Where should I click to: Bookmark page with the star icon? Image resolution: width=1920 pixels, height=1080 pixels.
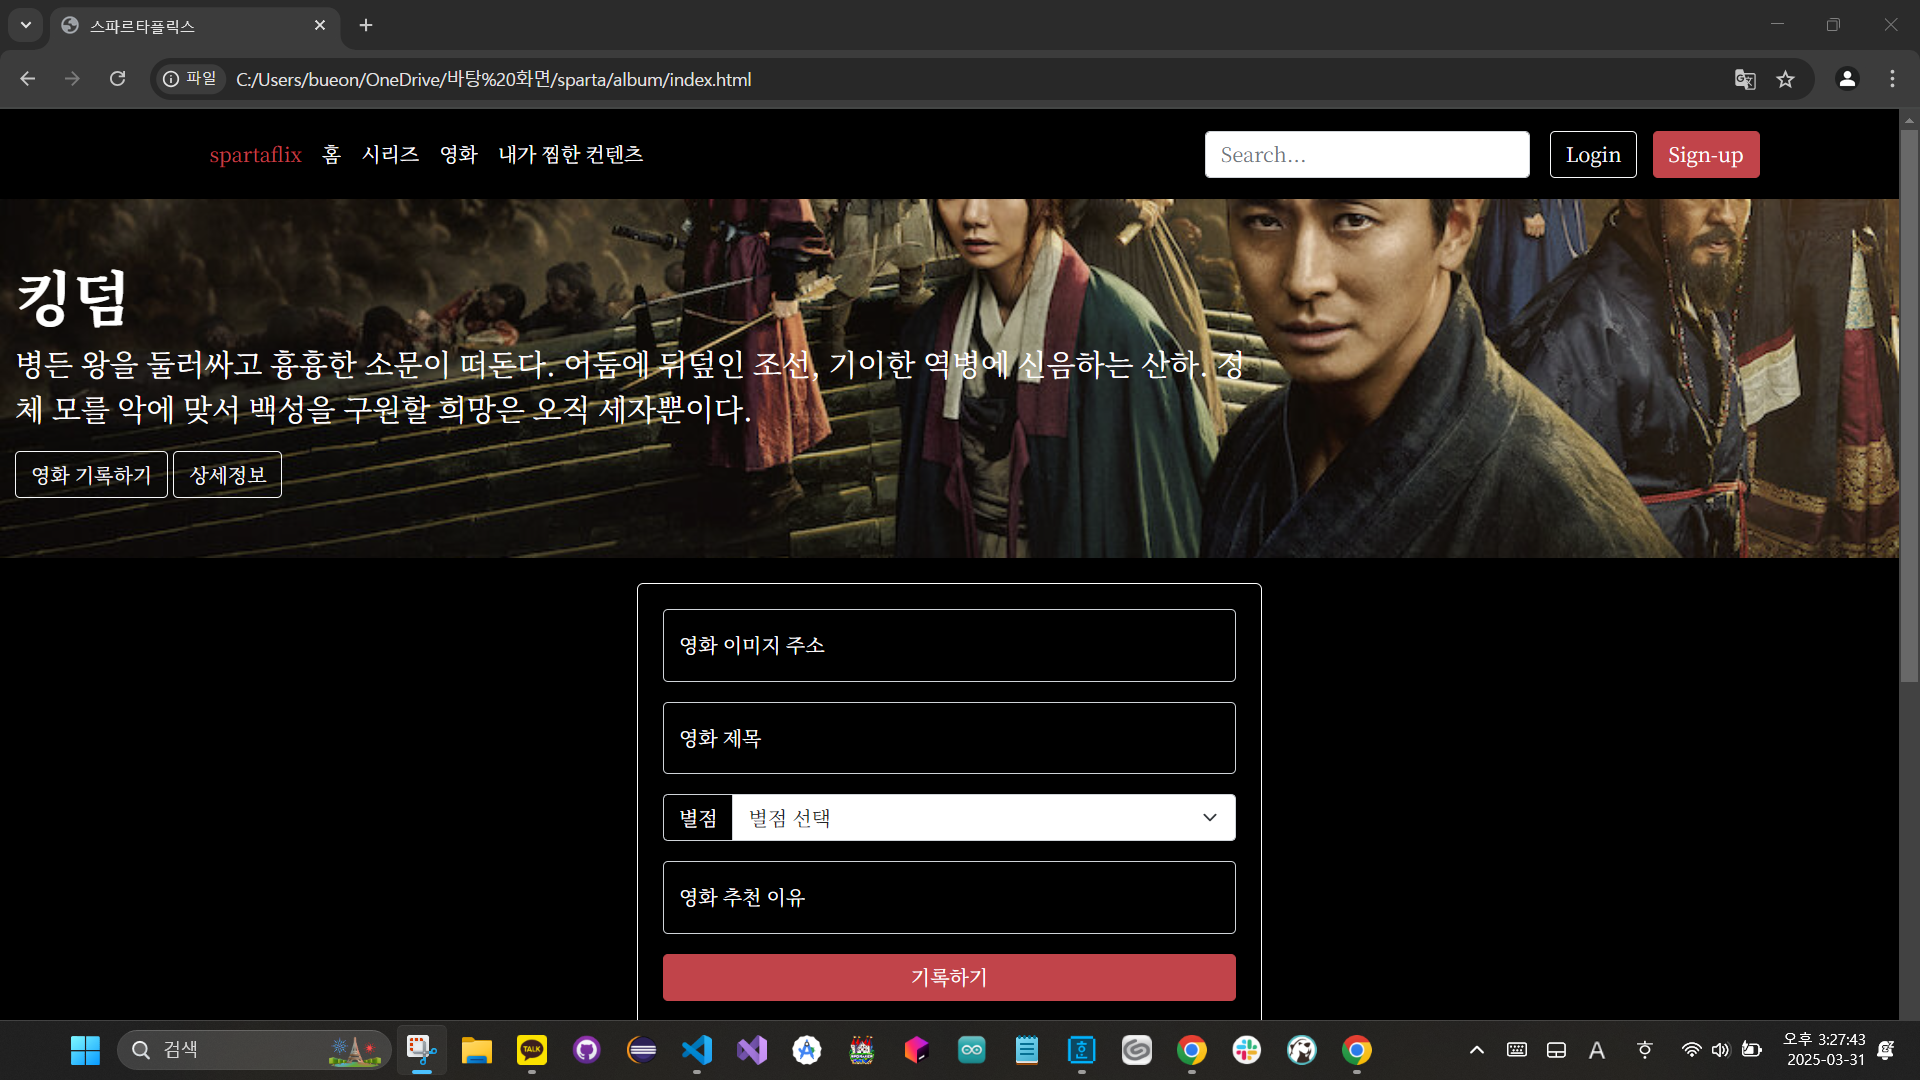point(1786,79)
